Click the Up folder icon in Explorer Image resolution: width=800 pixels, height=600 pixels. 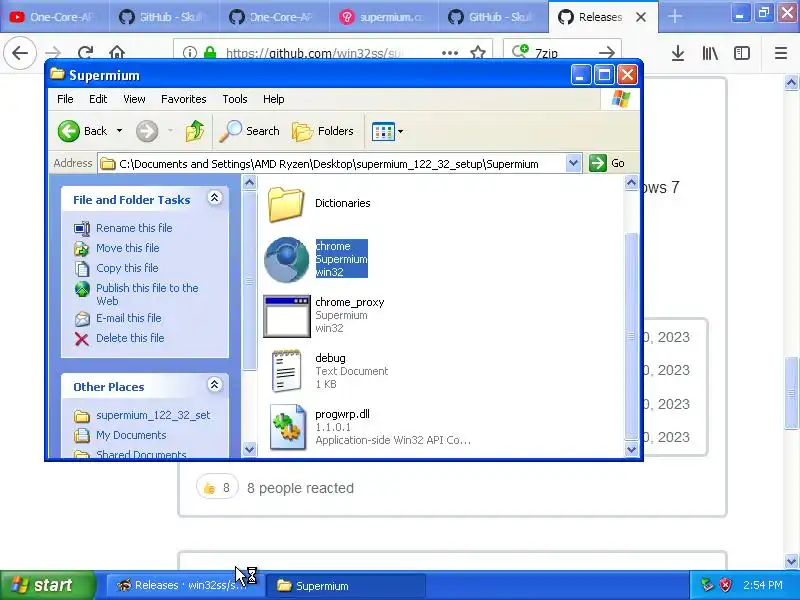tap(194, 131)
